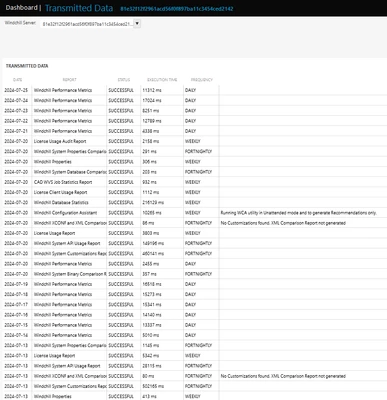Click the Windchill Configuration Assistant cell
This screenshot has height=400, width=387.
pyautogui.click(x=65, y=213)
